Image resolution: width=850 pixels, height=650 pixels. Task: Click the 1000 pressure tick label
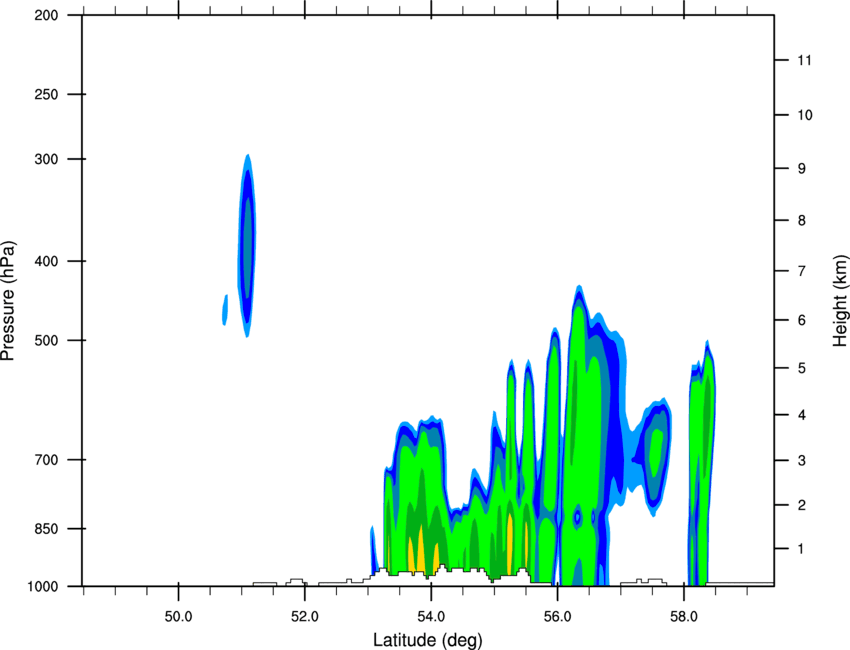43,587
